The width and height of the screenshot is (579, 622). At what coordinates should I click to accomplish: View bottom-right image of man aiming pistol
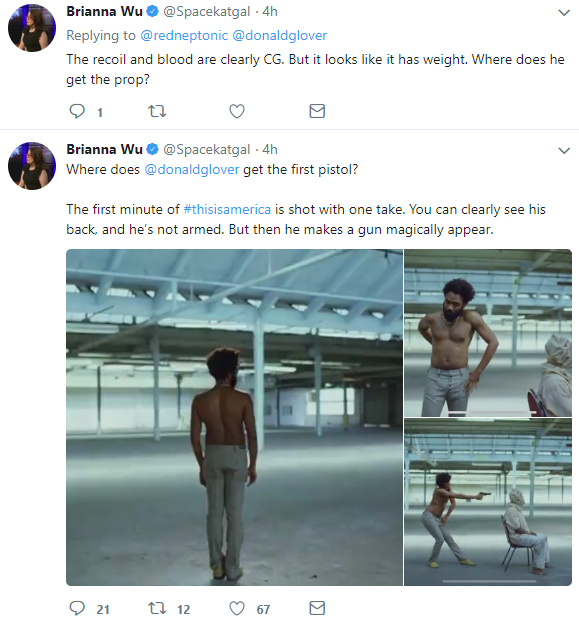coord(488,502)
